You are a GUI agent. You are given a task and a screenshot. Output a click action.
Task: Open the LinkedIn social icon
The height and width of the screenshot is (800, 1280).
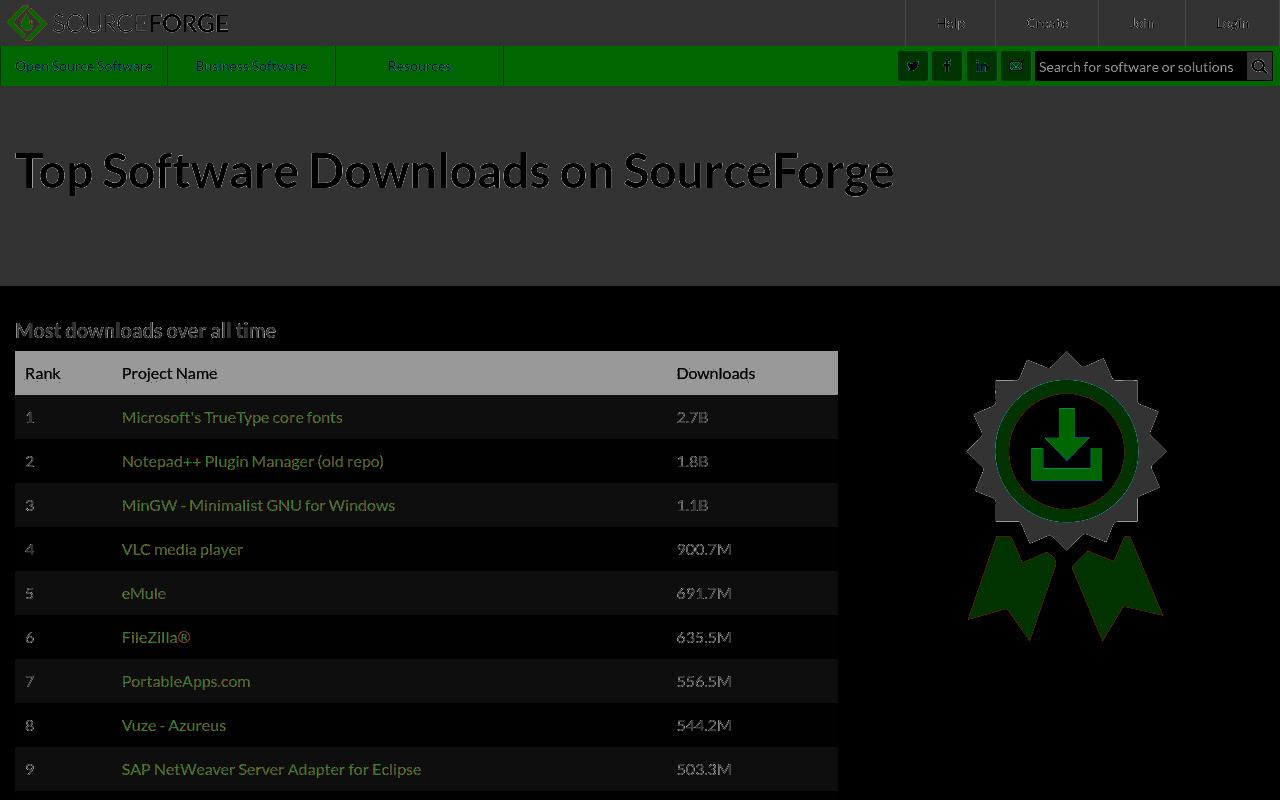click(x=982, y=67)
